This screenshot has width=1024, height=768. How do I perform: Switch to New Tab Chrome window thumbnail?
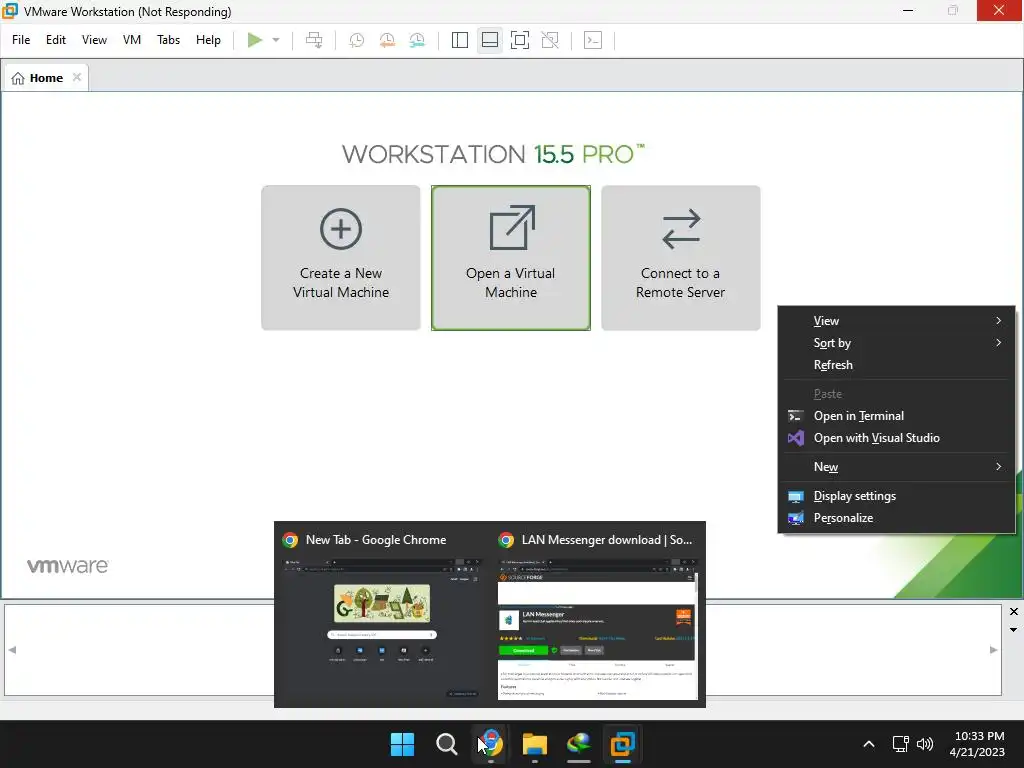[382, 615]
